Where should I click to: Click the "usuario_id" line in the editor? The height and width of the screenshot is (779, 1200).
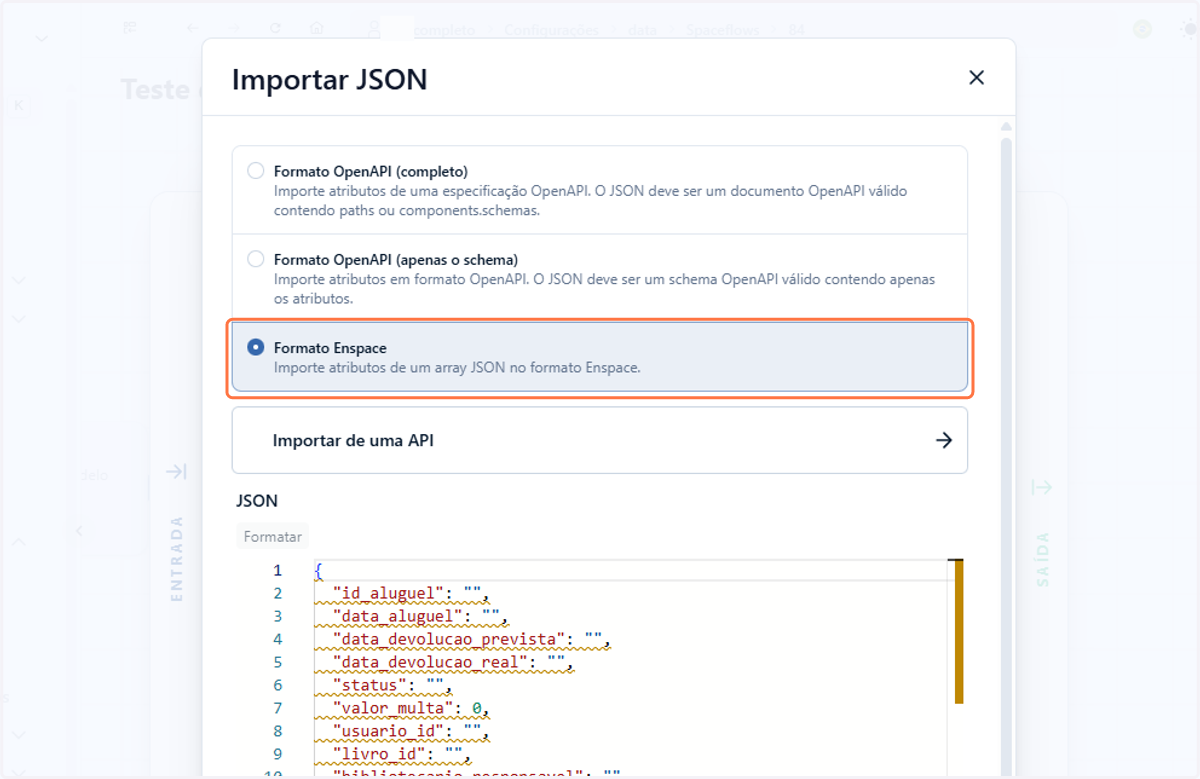tap(412, 731)
